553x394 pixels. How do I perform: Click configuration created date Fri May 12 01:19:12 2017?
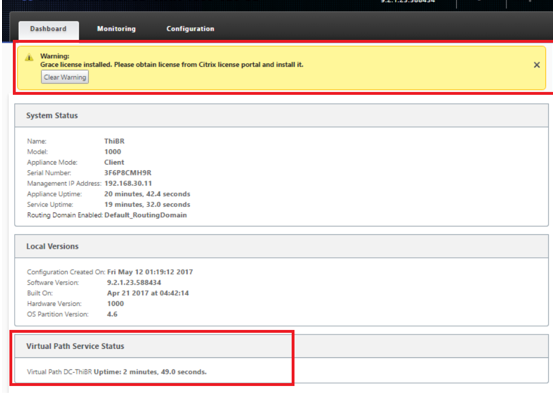tap(150, 272)
